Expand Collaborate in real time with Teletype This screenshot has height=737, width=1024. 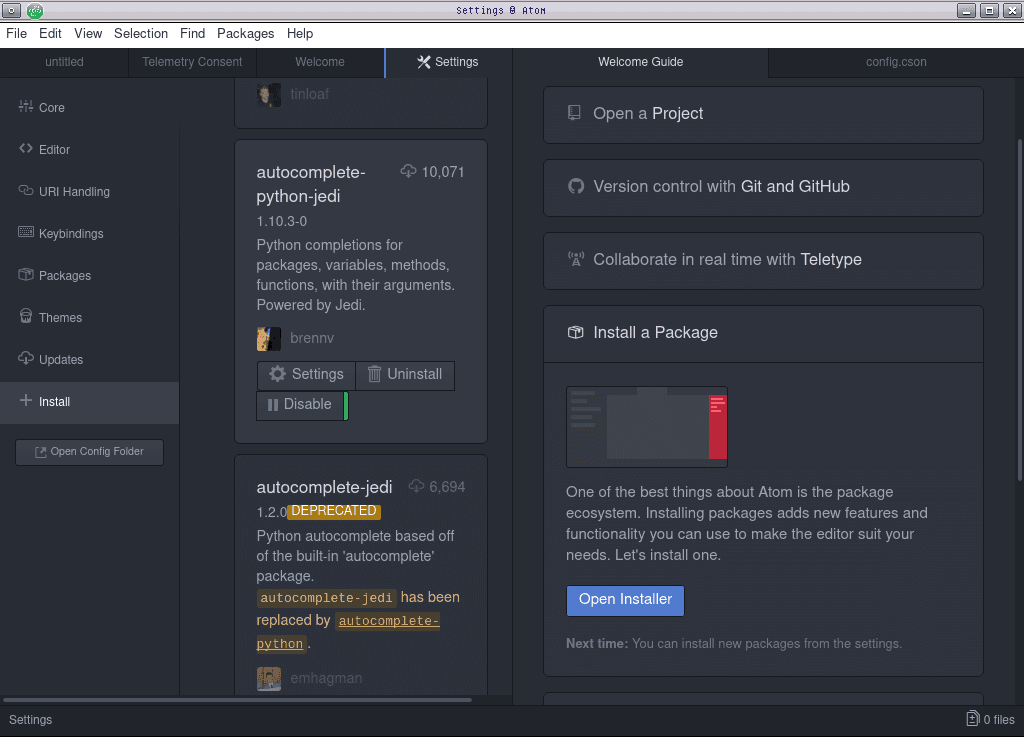[x=763, y=260]
